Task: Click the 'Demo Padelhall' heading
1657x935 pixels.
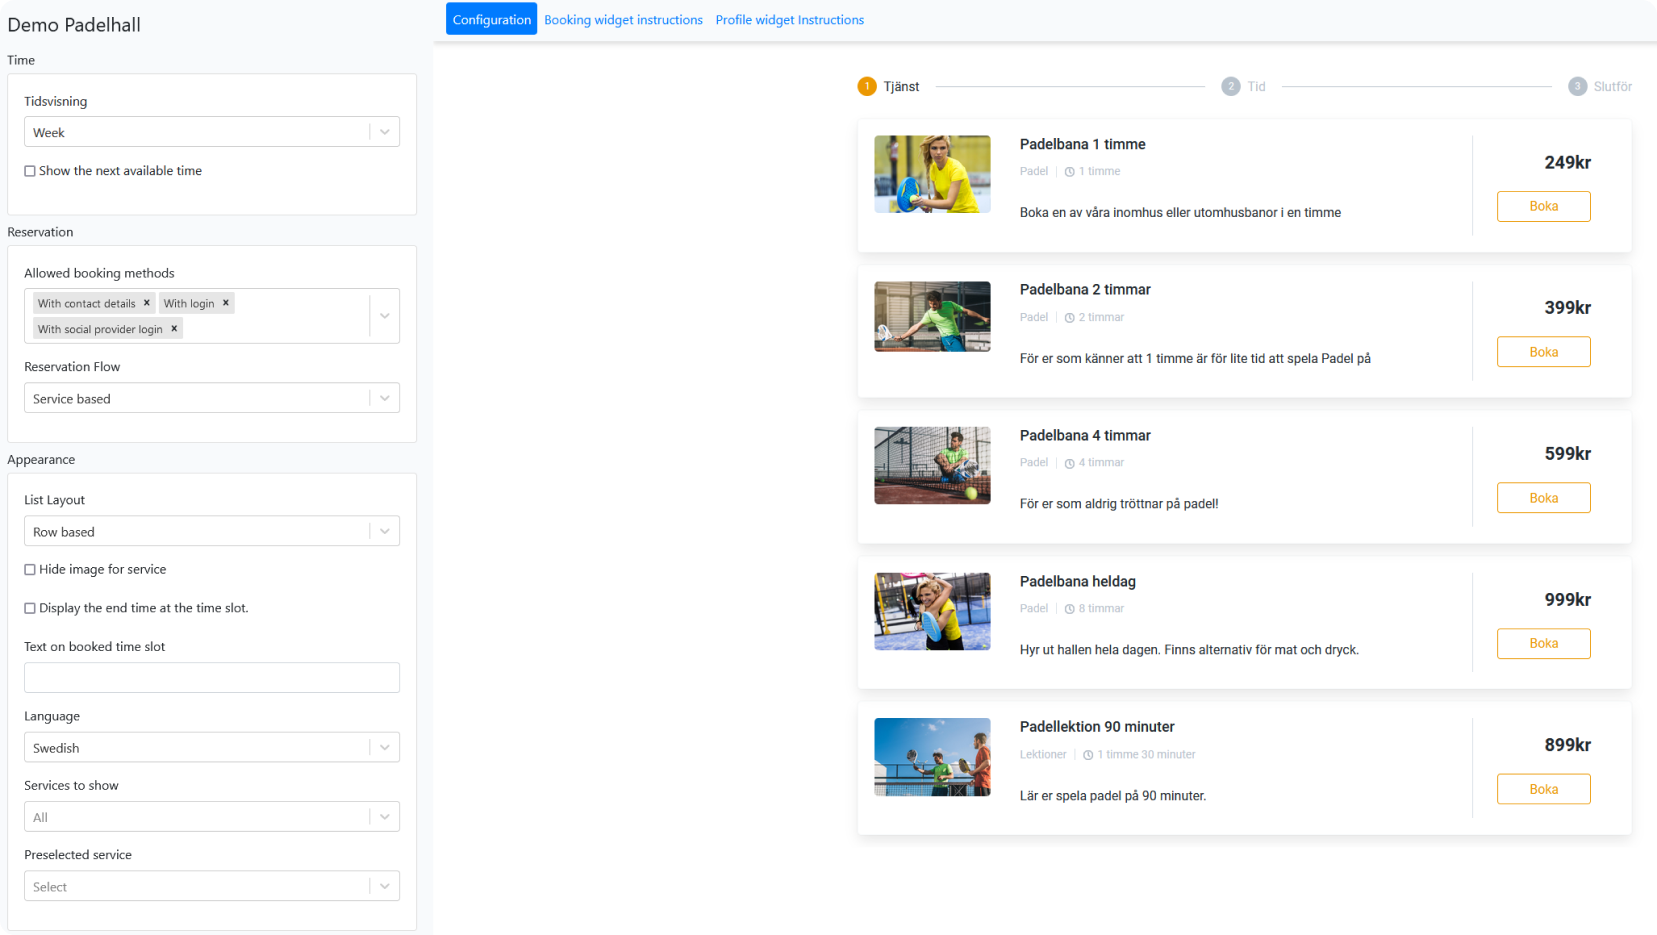Action: [x=74, y=25]
